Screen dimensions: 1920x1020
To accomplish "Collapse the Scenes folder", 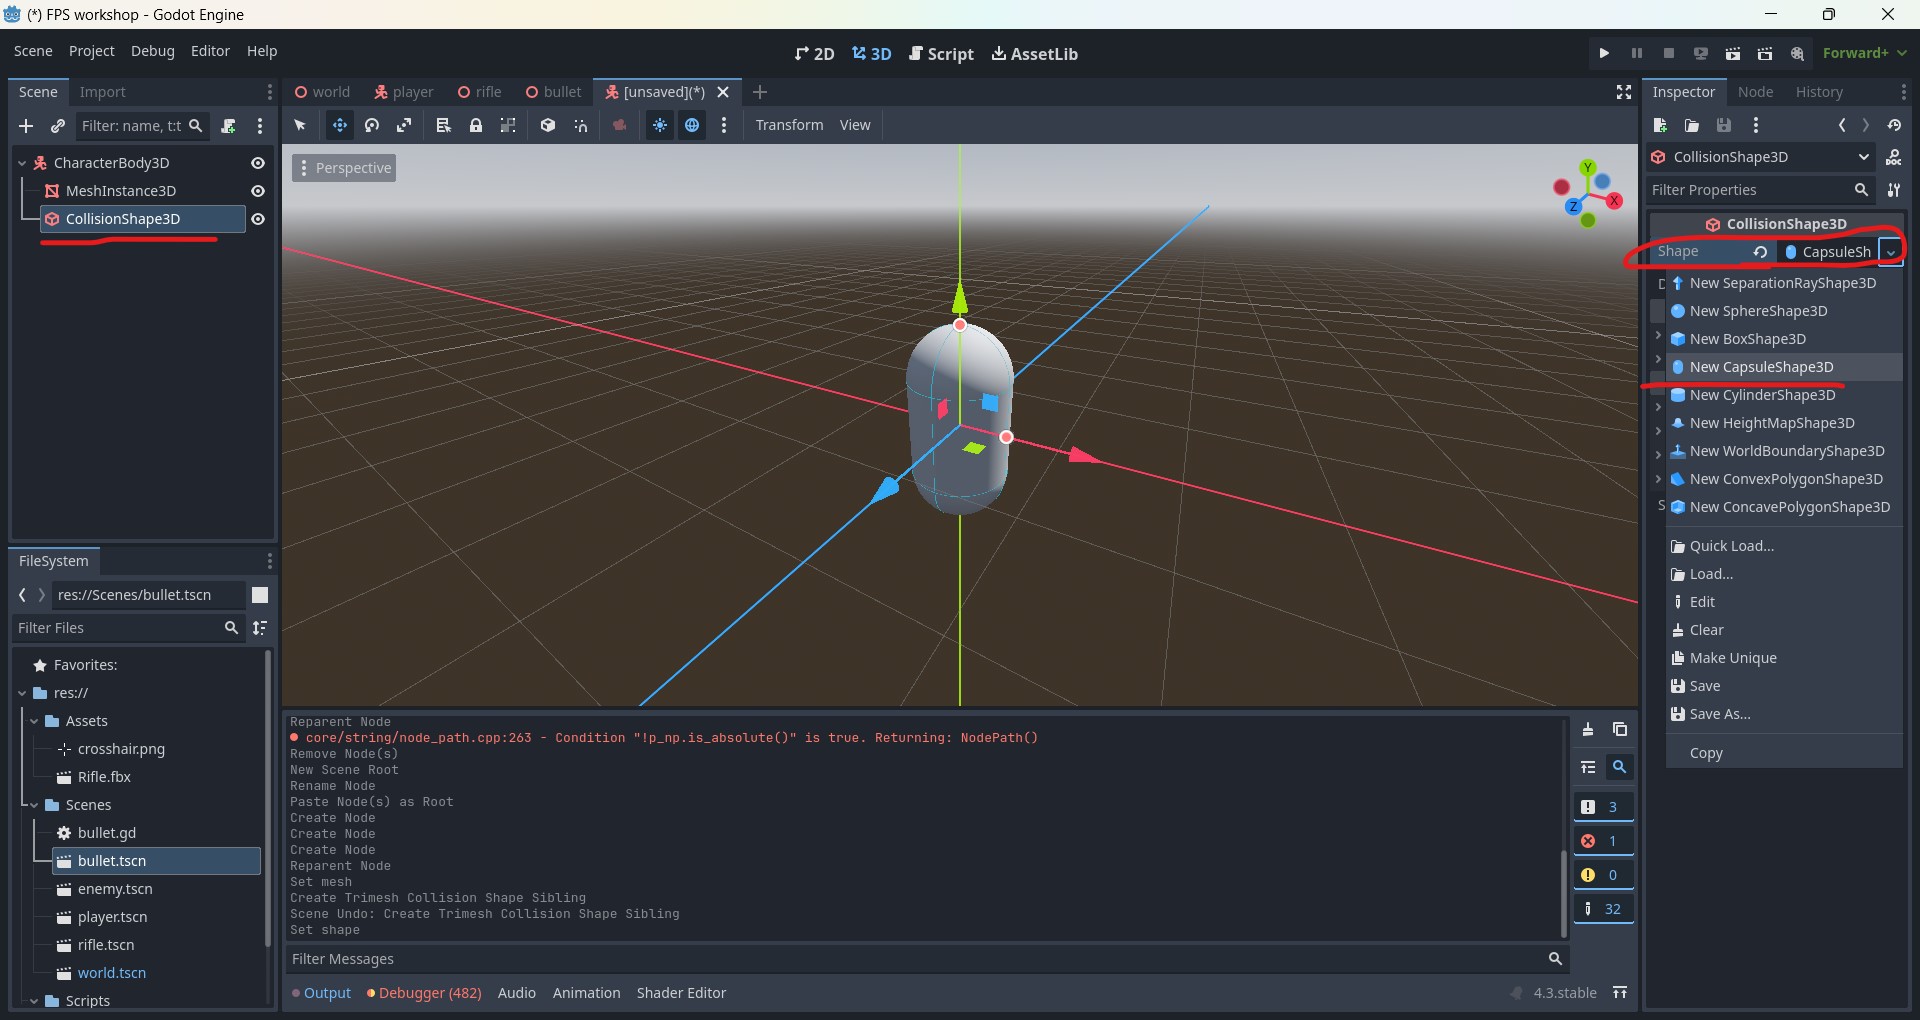I will pyautogui.click(x=34, y=805).
